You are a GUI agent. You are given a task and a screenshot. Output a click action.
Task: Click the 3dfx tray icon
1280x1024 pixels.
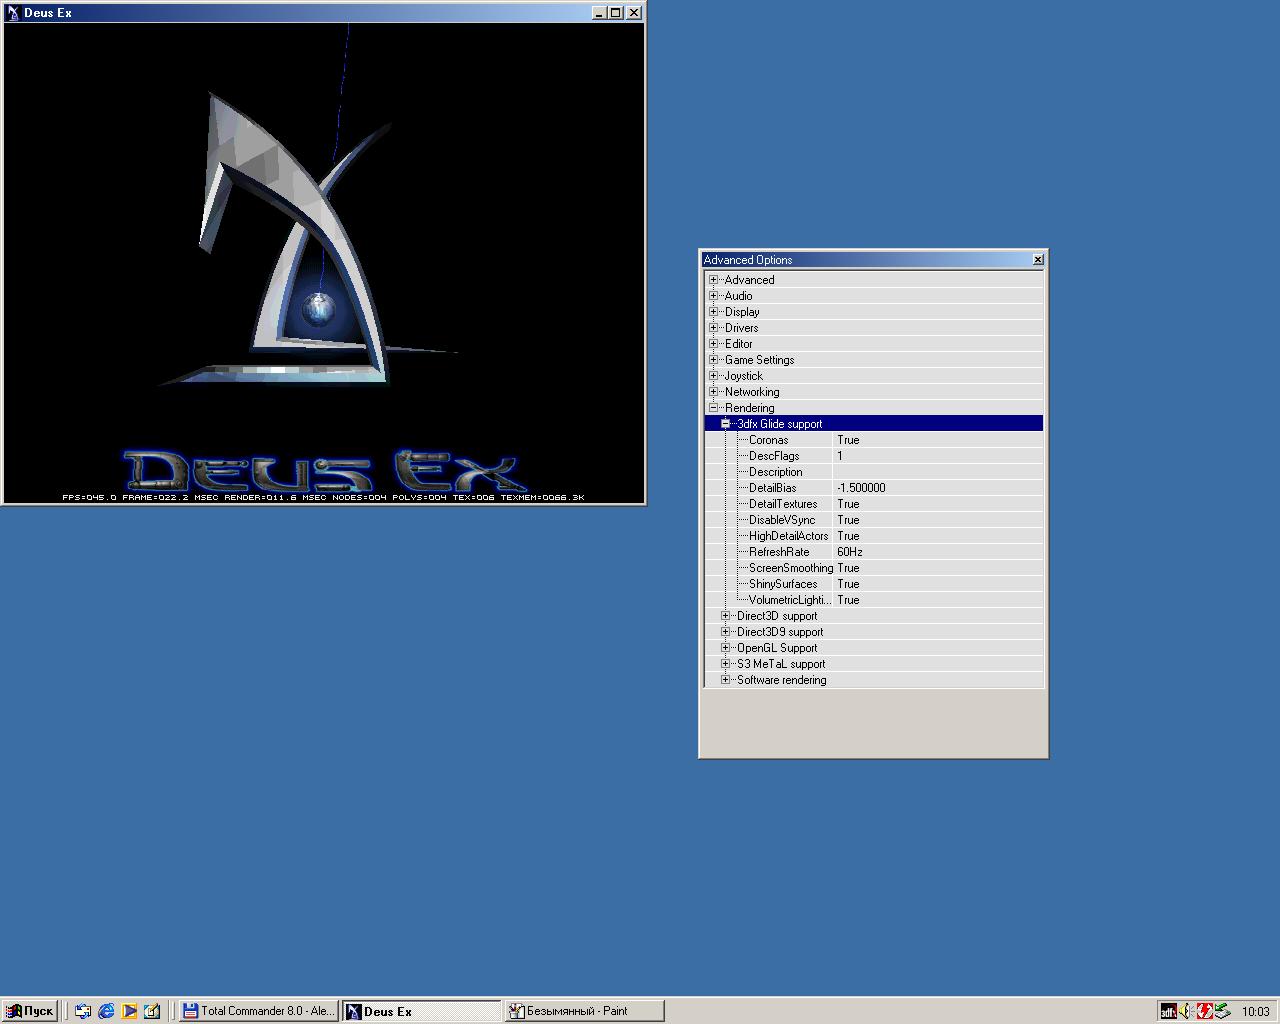(1167, 1011)
